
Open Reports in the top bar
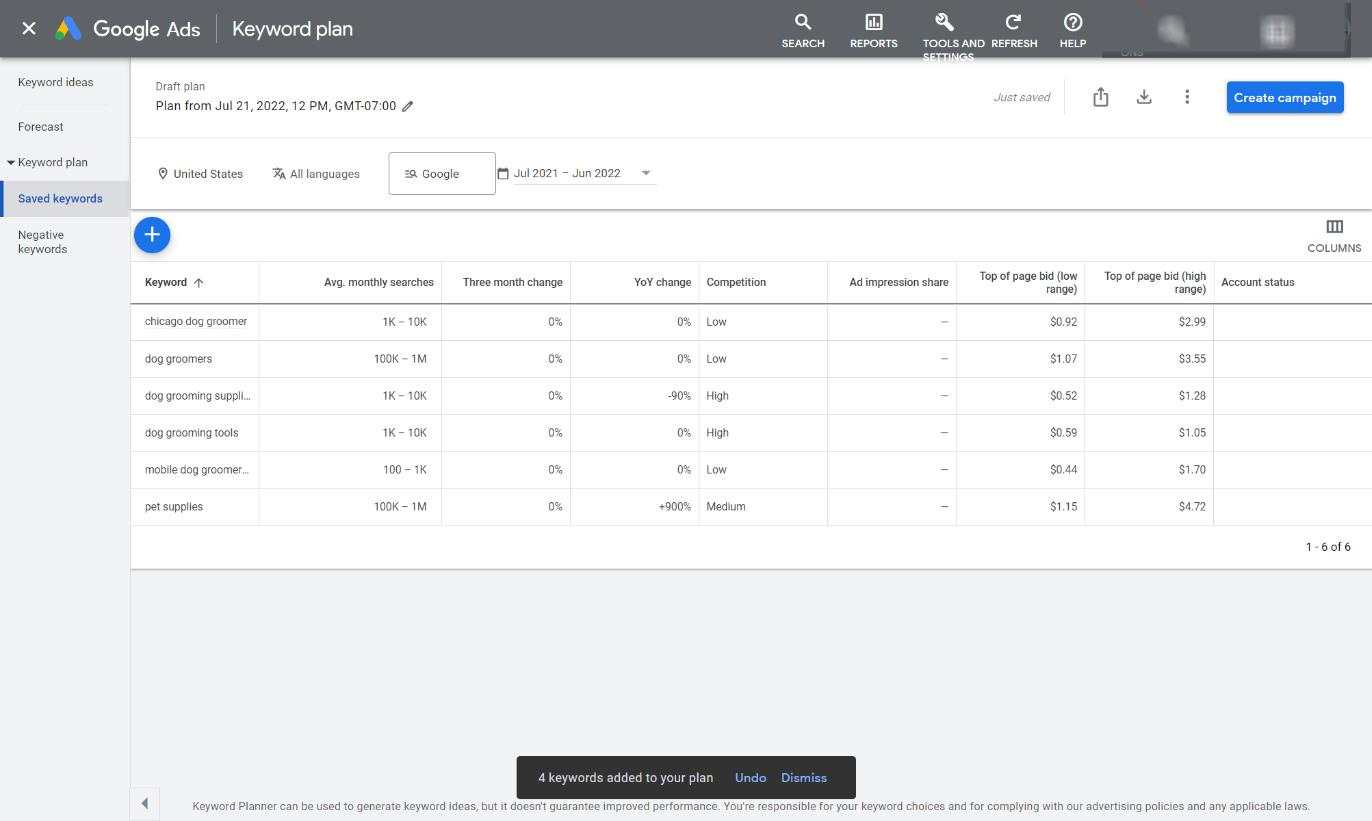pos(873,30)
